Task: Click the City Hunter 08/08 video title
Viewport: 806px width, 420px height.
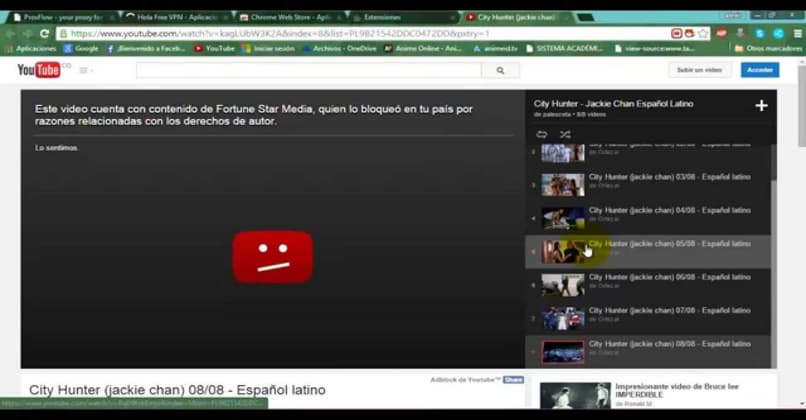Action: click(177, 390)
